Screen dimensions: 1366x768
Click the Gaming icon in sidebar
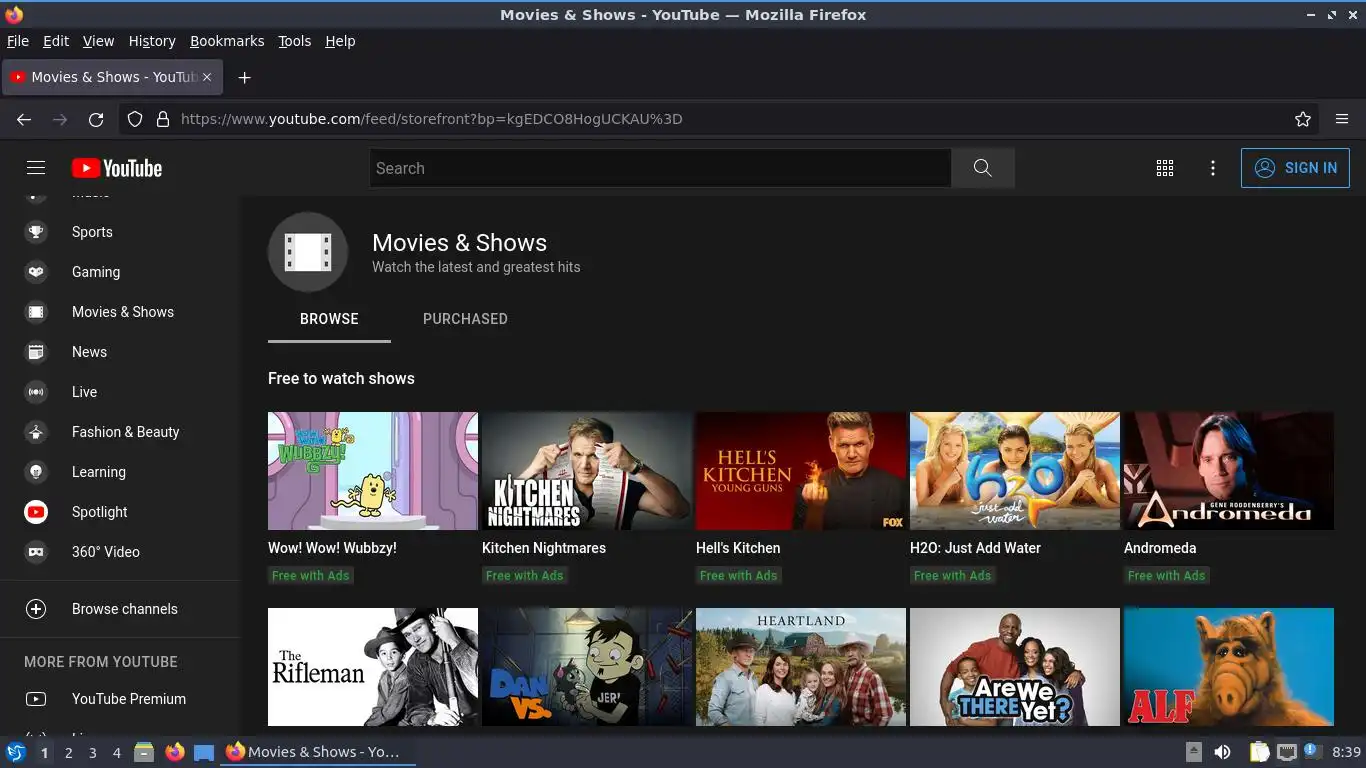[36, 272]
